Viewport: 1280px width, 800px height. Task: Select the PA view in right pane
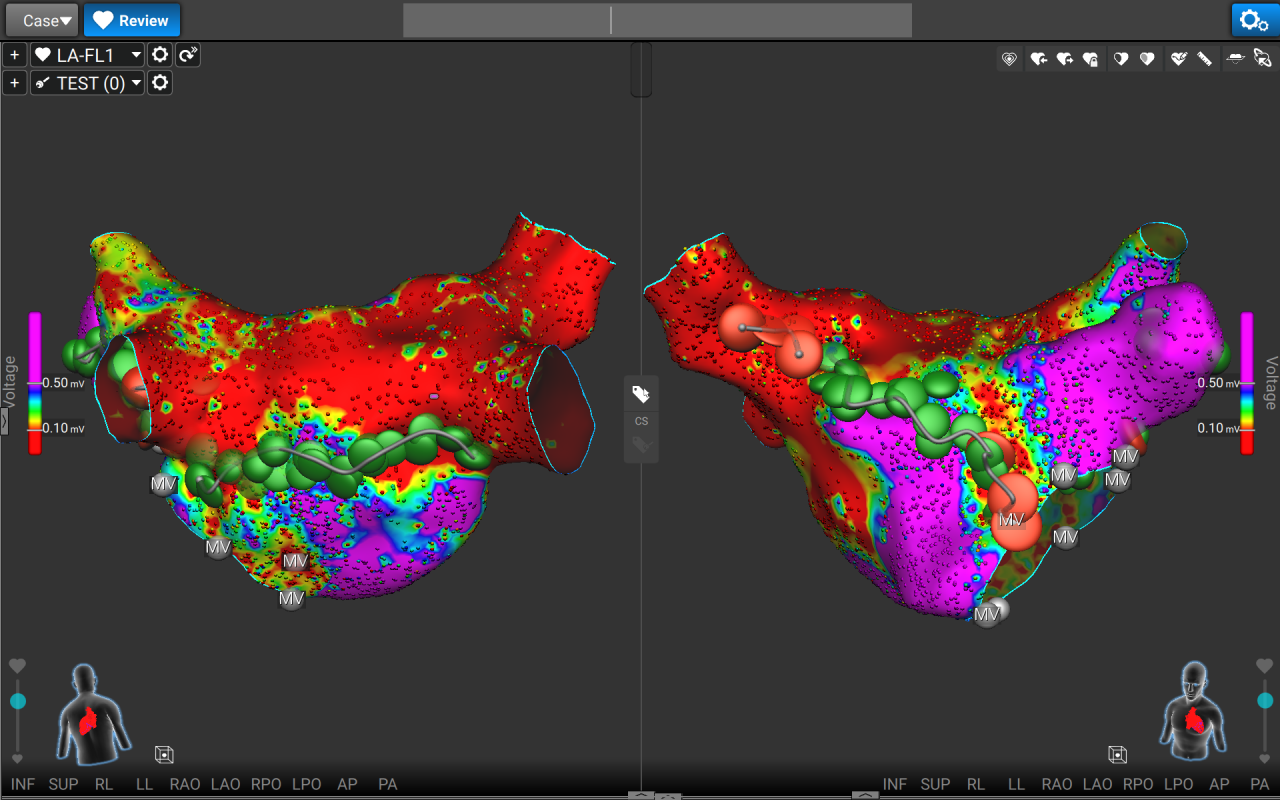click(x=1260, y=784)
